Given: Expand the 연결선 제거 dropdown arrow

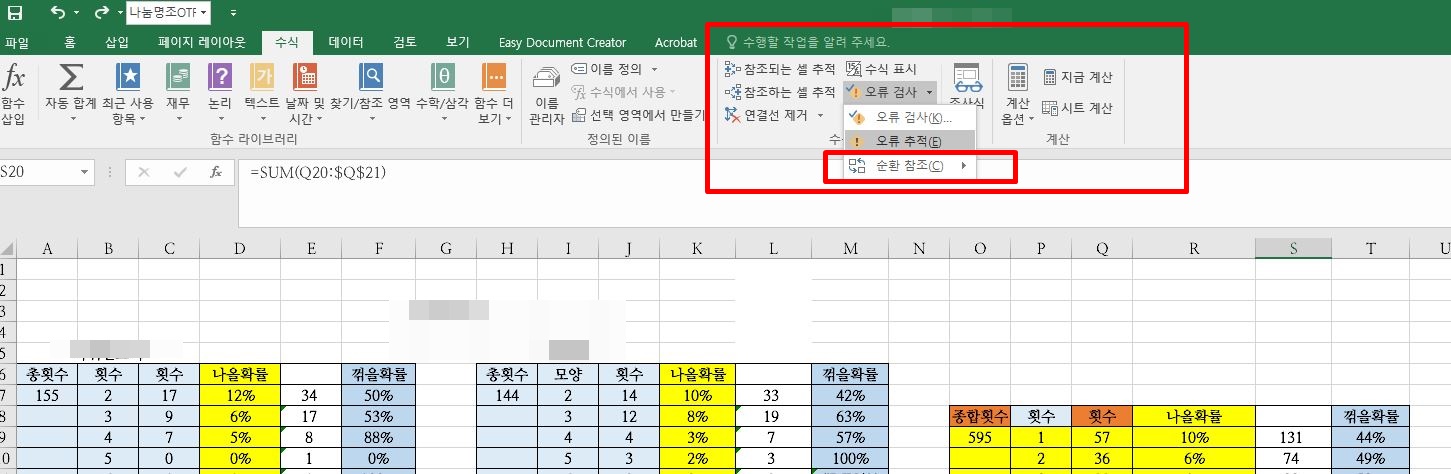Looking at the screenshot, I should pos(820,115).
